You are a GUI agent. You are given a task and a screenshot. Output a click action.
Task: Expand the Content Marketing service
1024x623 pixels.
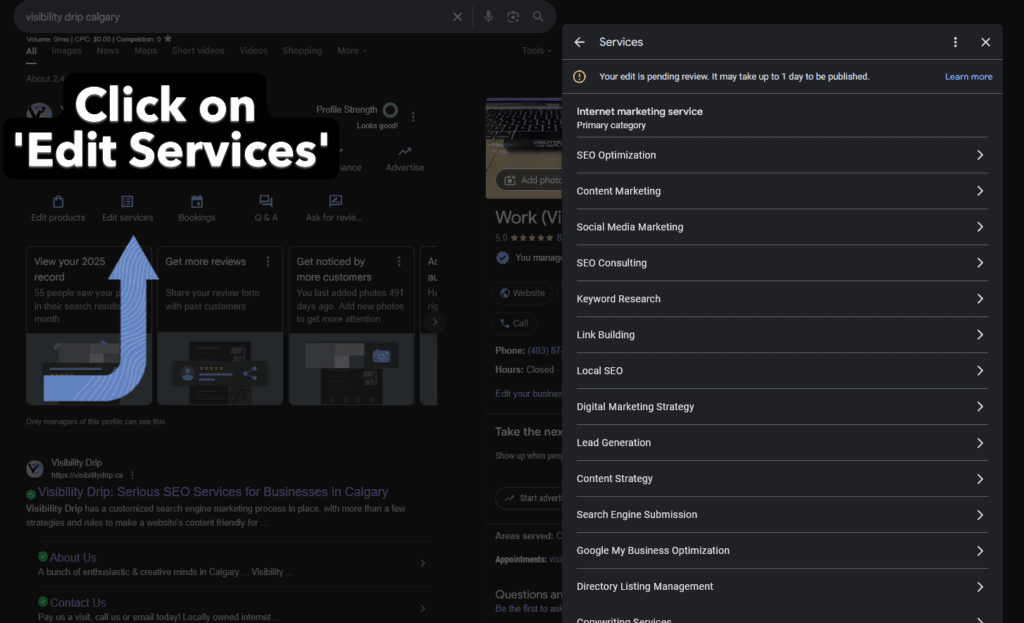point(782,191)
